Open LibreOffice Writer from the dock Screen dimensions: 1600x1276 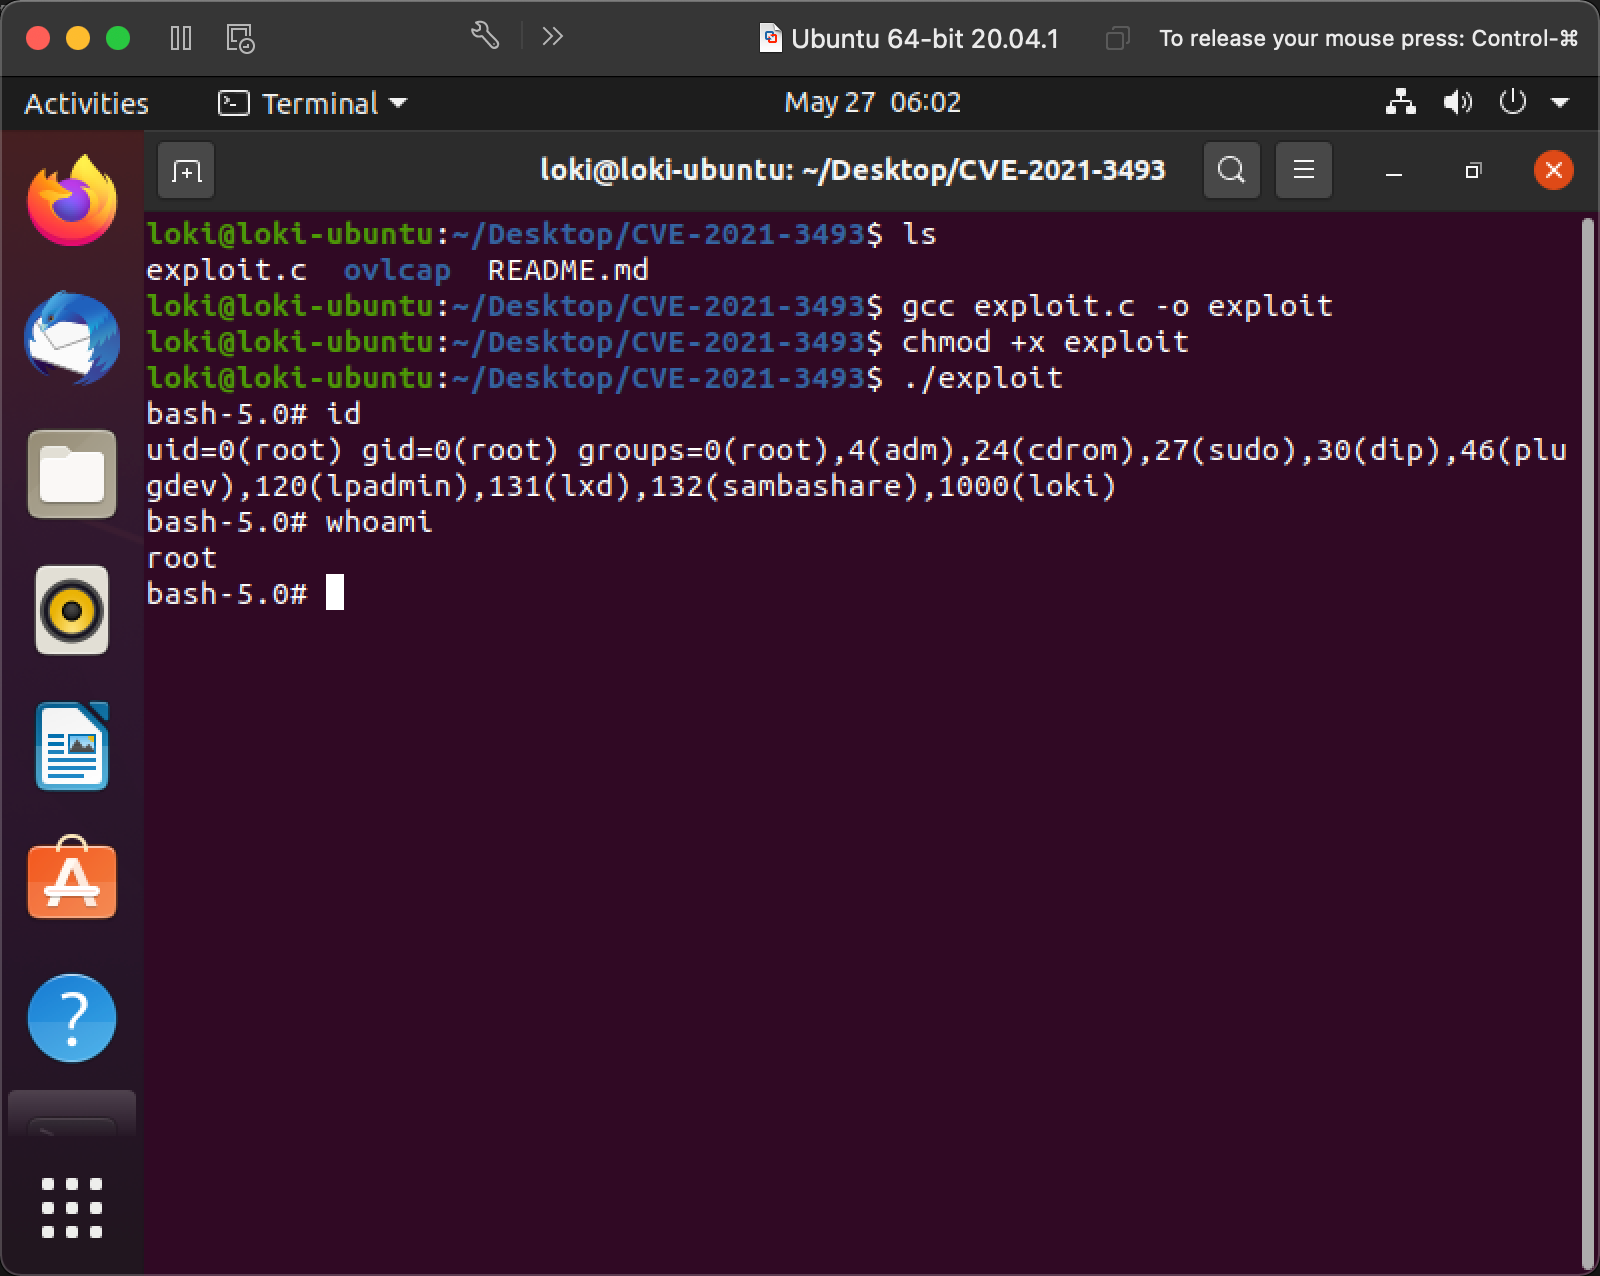71,746
